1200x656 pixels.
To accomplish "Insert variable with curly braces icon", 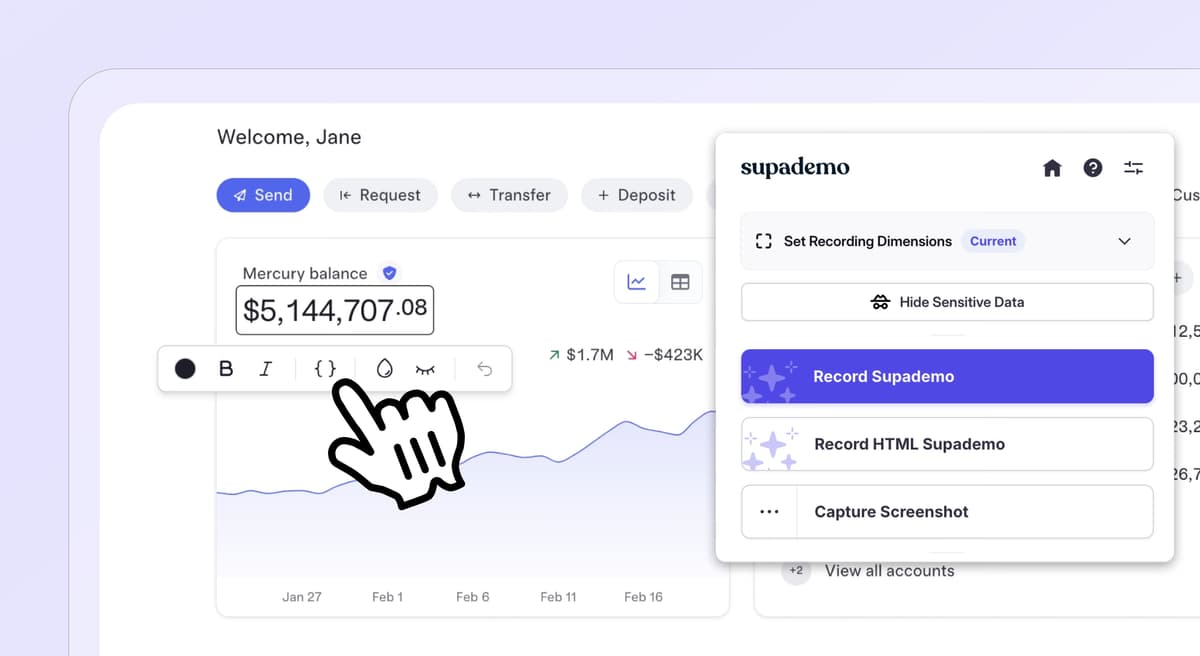I will coord(325,369).
